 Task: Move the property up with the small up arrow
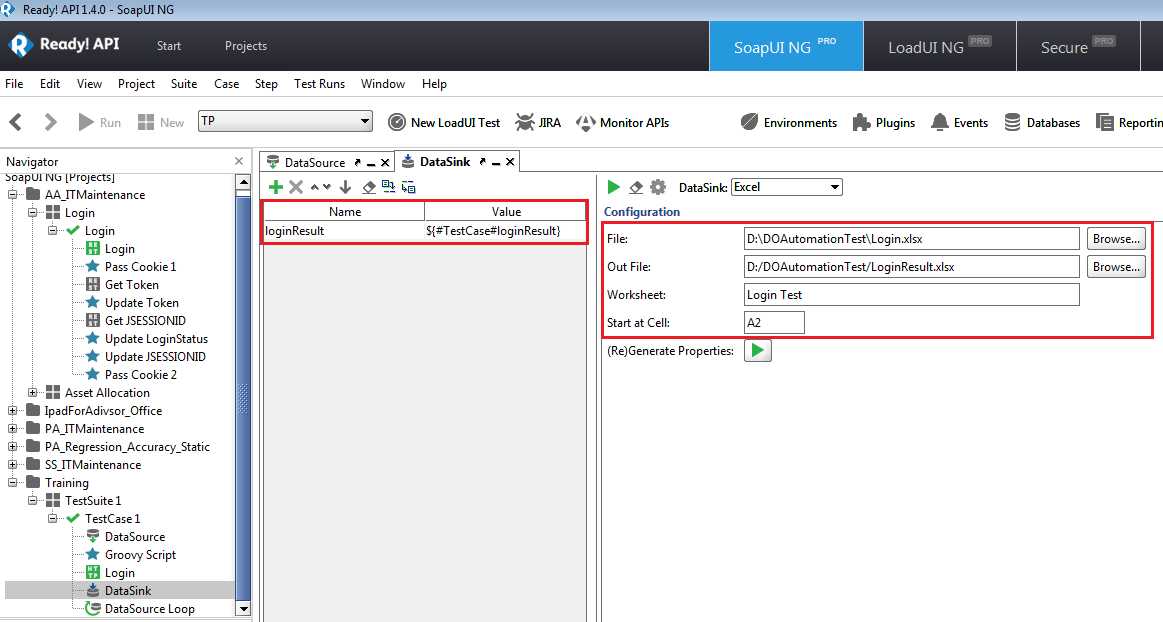314,187
